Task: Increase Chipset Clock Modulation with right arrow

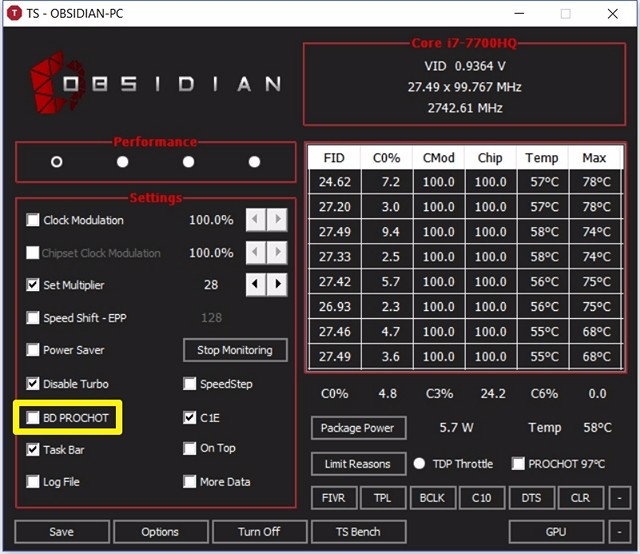Action: click(277, 252)
